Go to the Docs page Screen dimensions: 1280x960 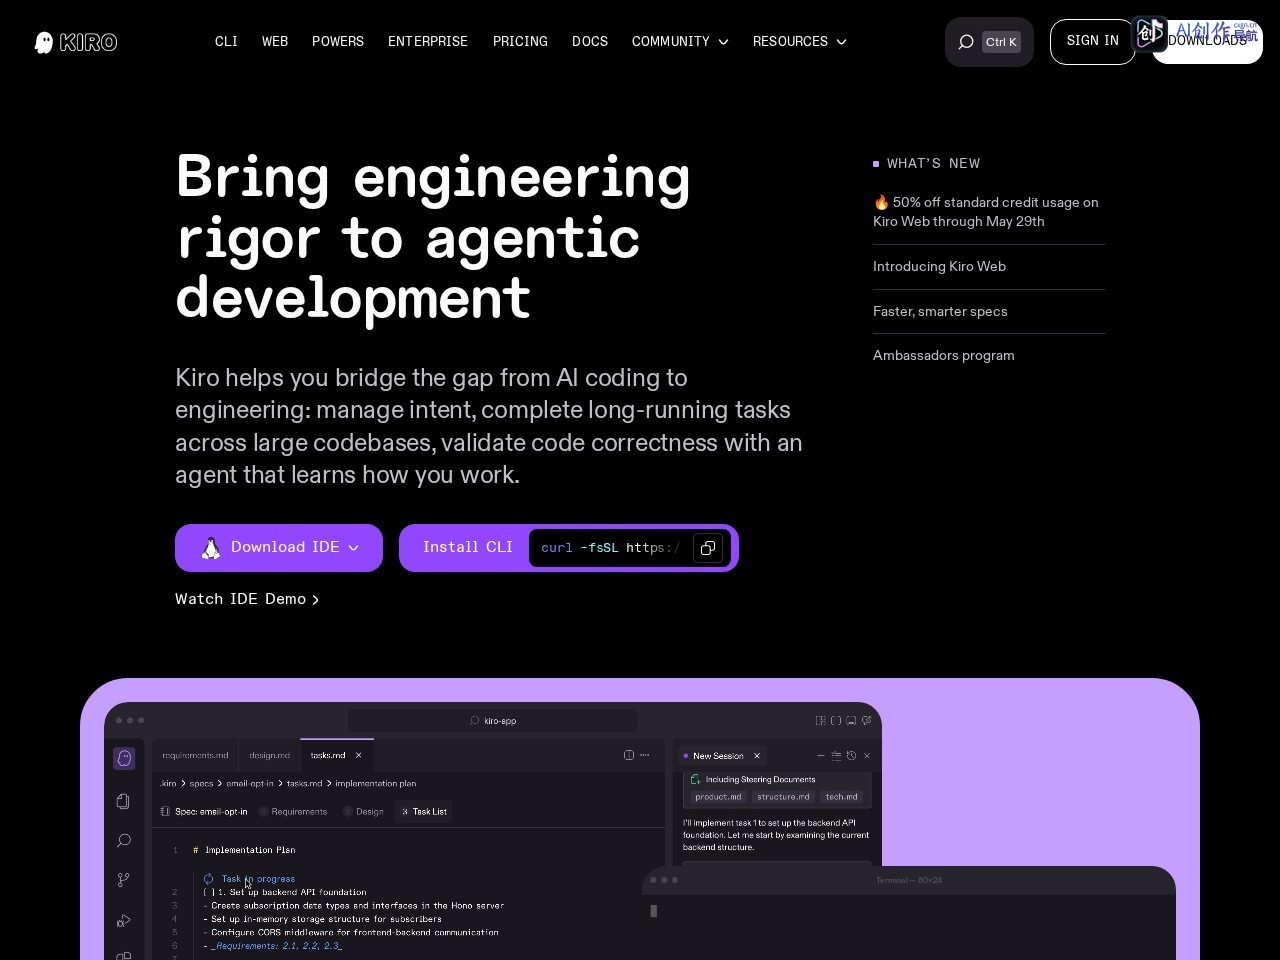(590, 42)
